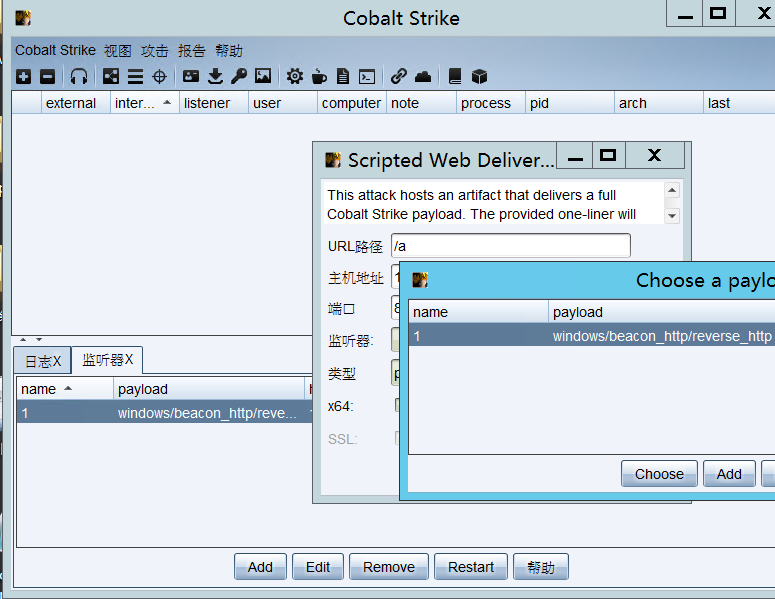Open the Cobalt Strike menu
Screen dimensions: 775x599
coord(55,50)
